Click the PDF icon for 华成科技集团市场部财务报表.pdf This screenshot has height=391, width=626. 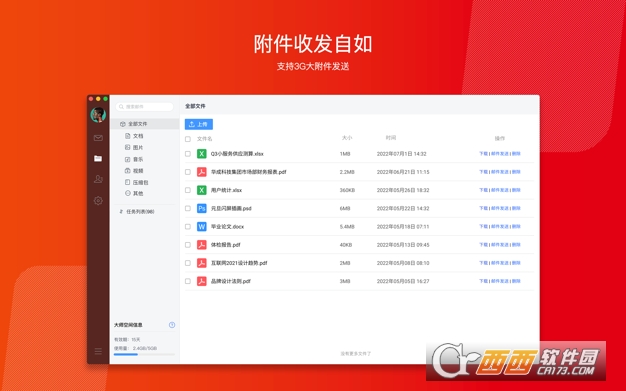pyautogui.click(x=202, y=172)
